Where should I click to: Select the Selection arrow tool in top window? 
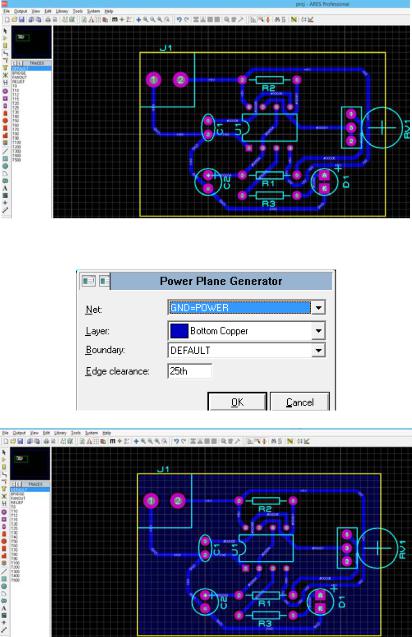tap(5, 30)
